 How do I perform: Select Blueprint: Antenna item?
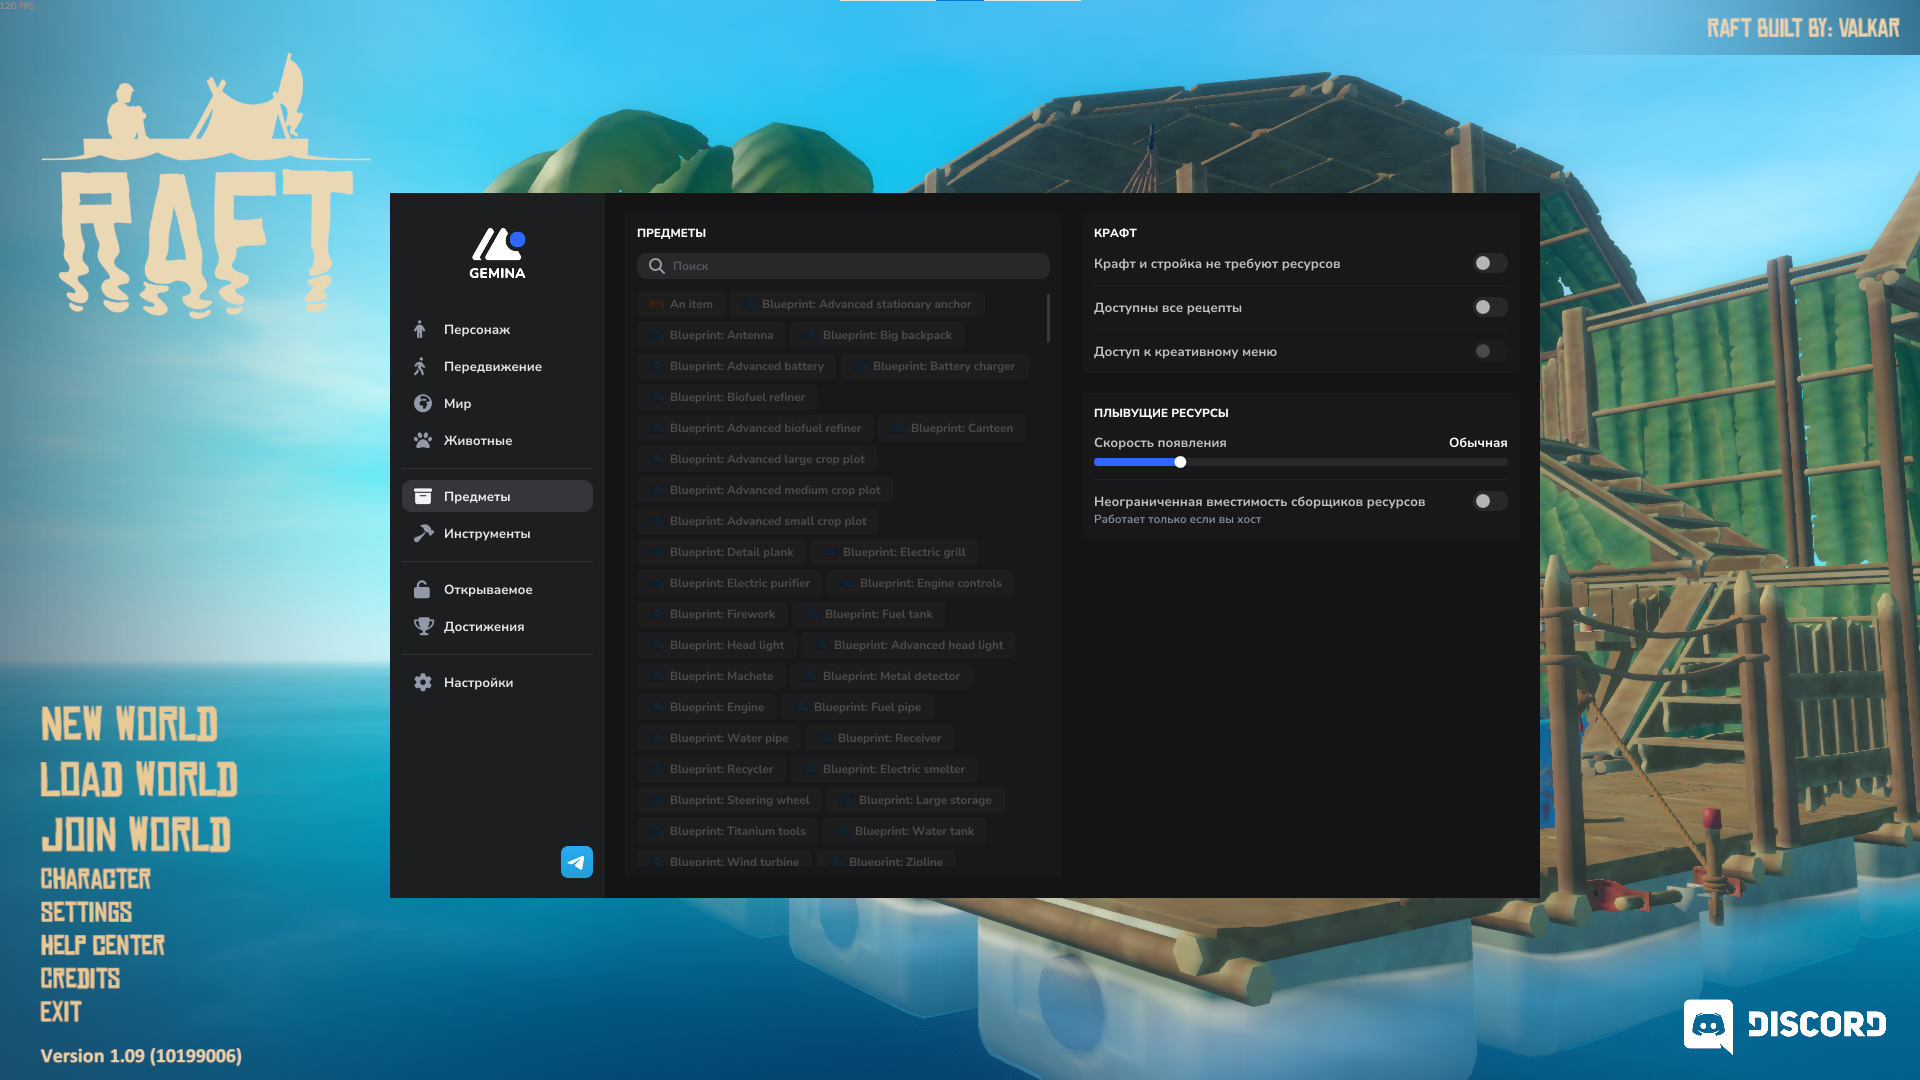click(x=710, y=335)
